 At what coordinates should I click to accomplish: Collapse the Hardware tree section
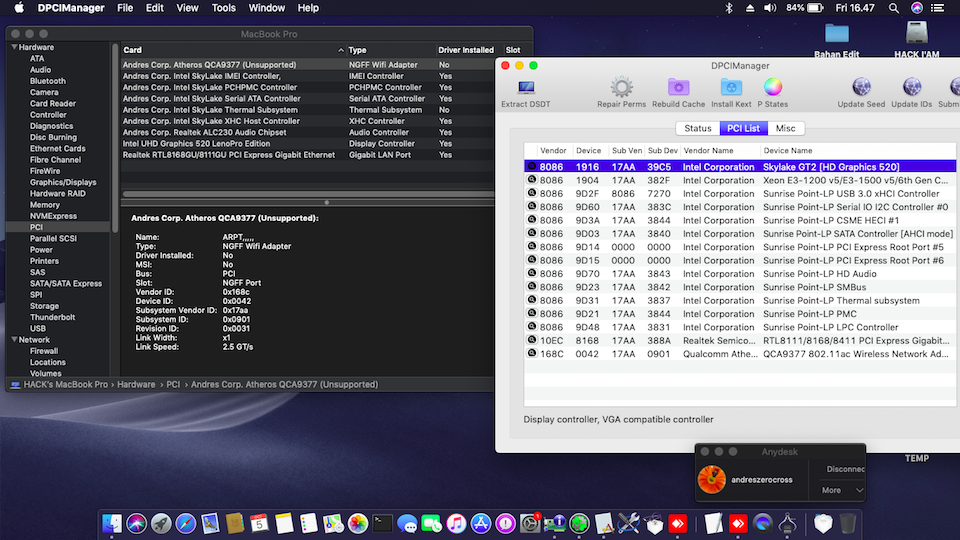tap(14, 47)
